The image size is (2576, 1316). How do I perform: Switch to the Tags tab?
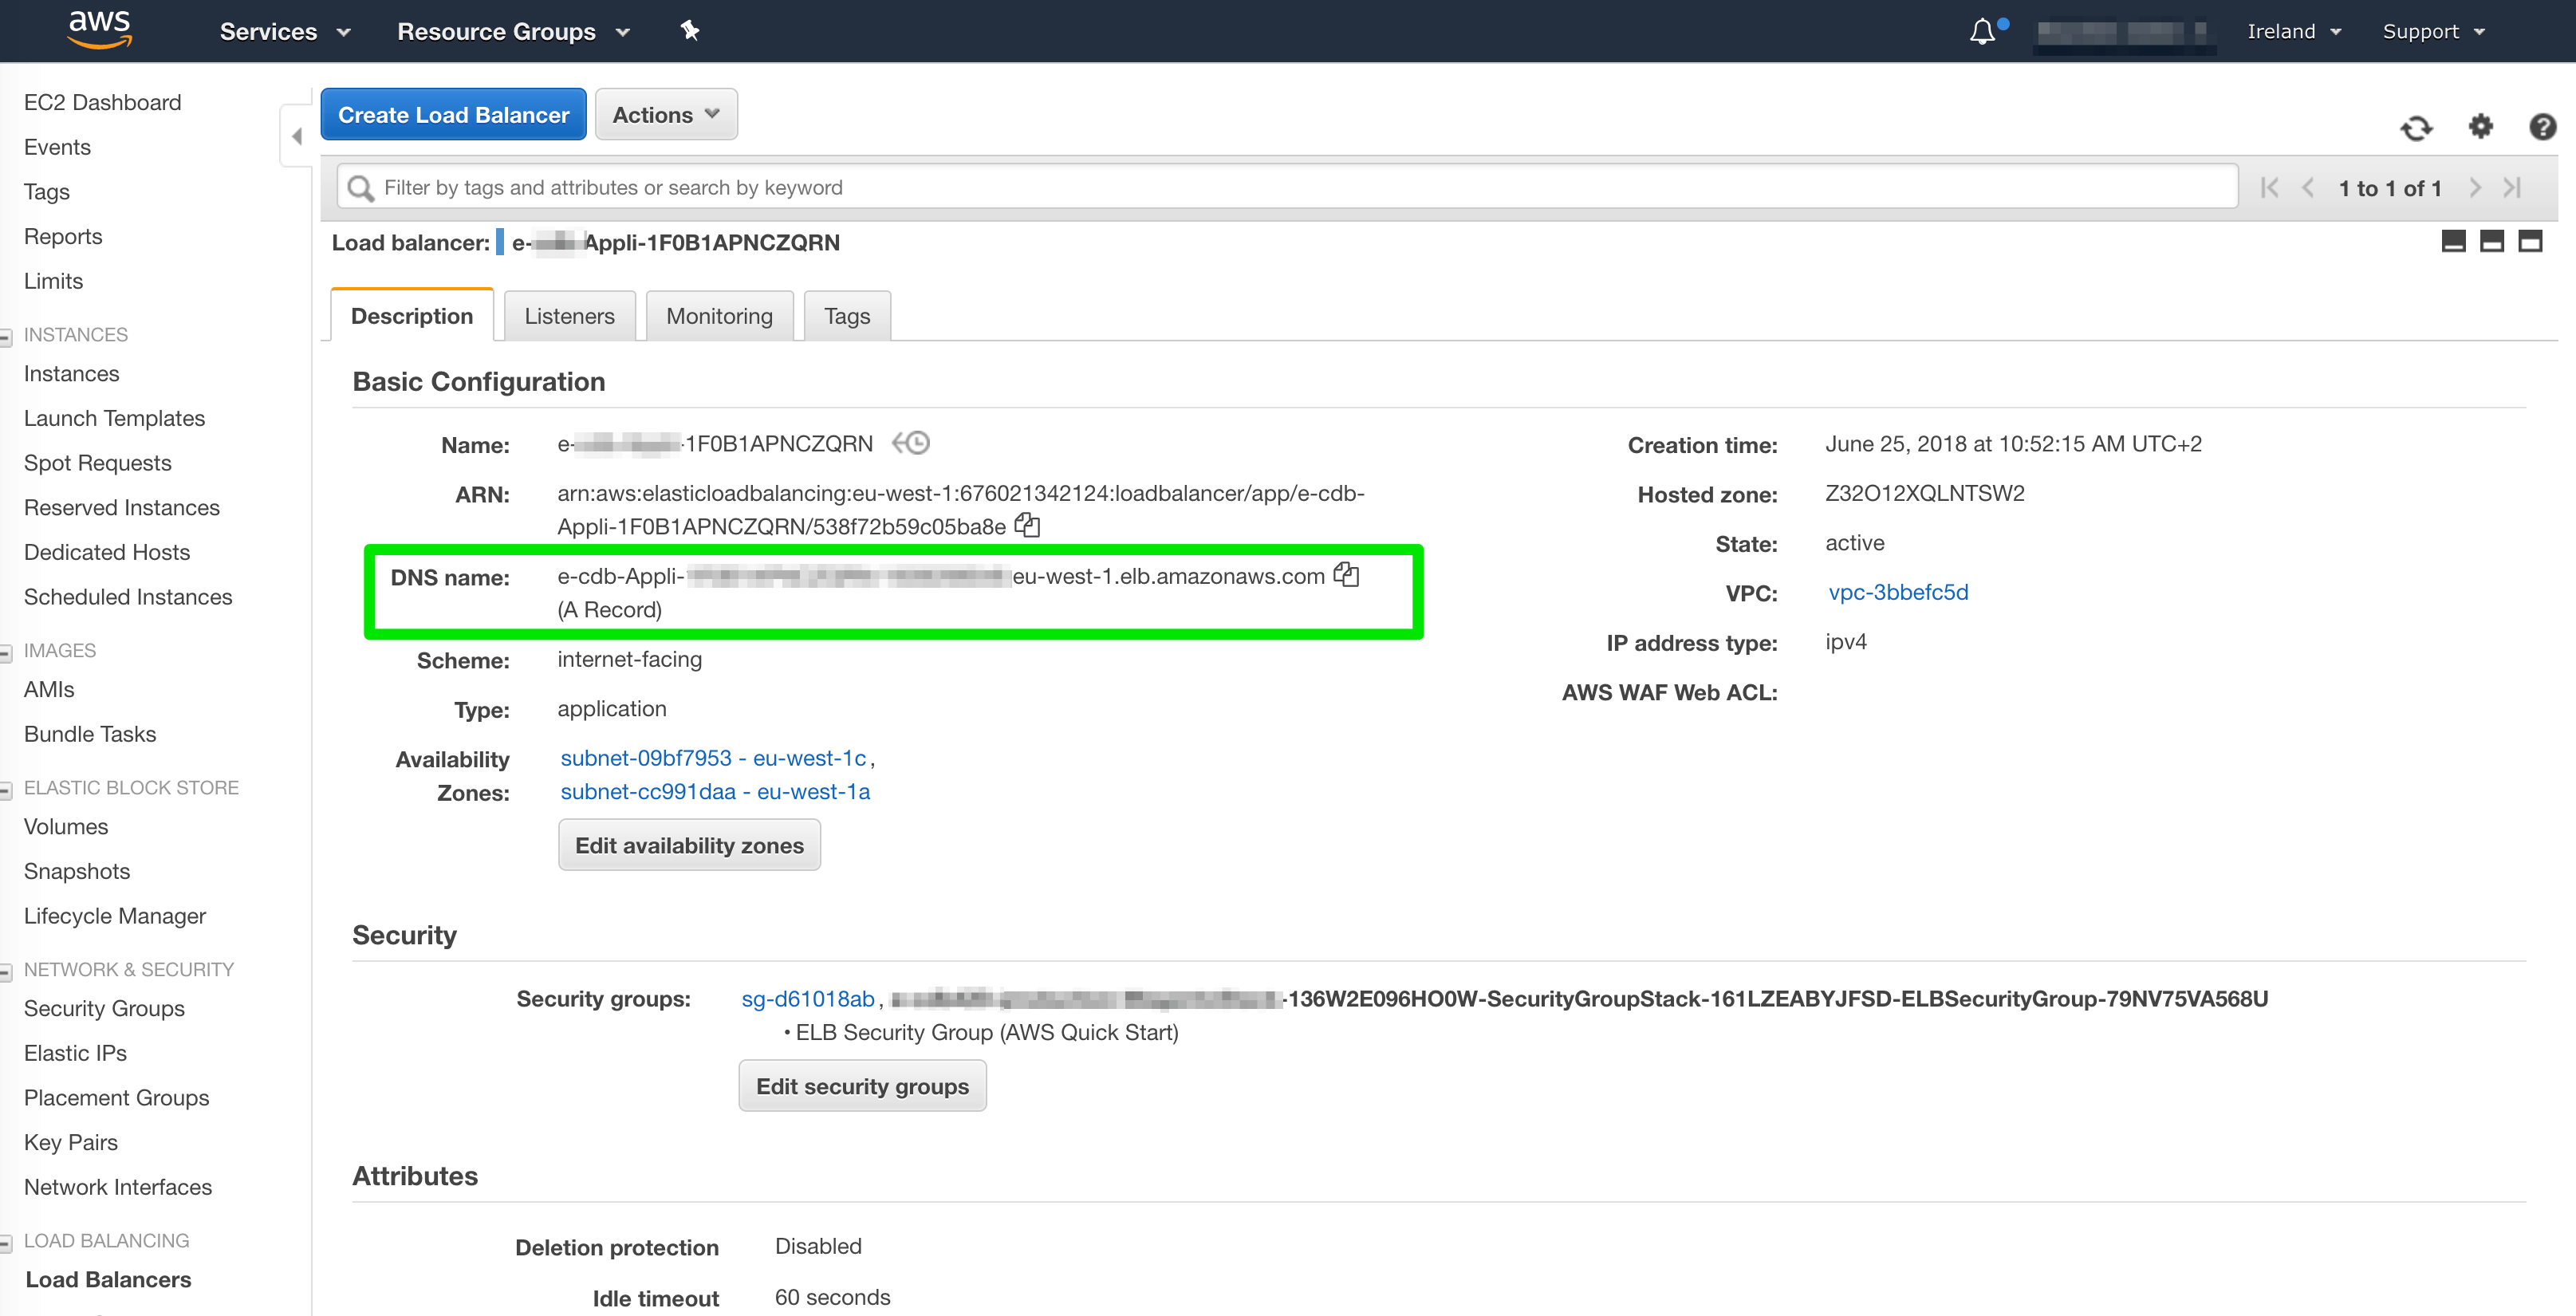[847, 316]
